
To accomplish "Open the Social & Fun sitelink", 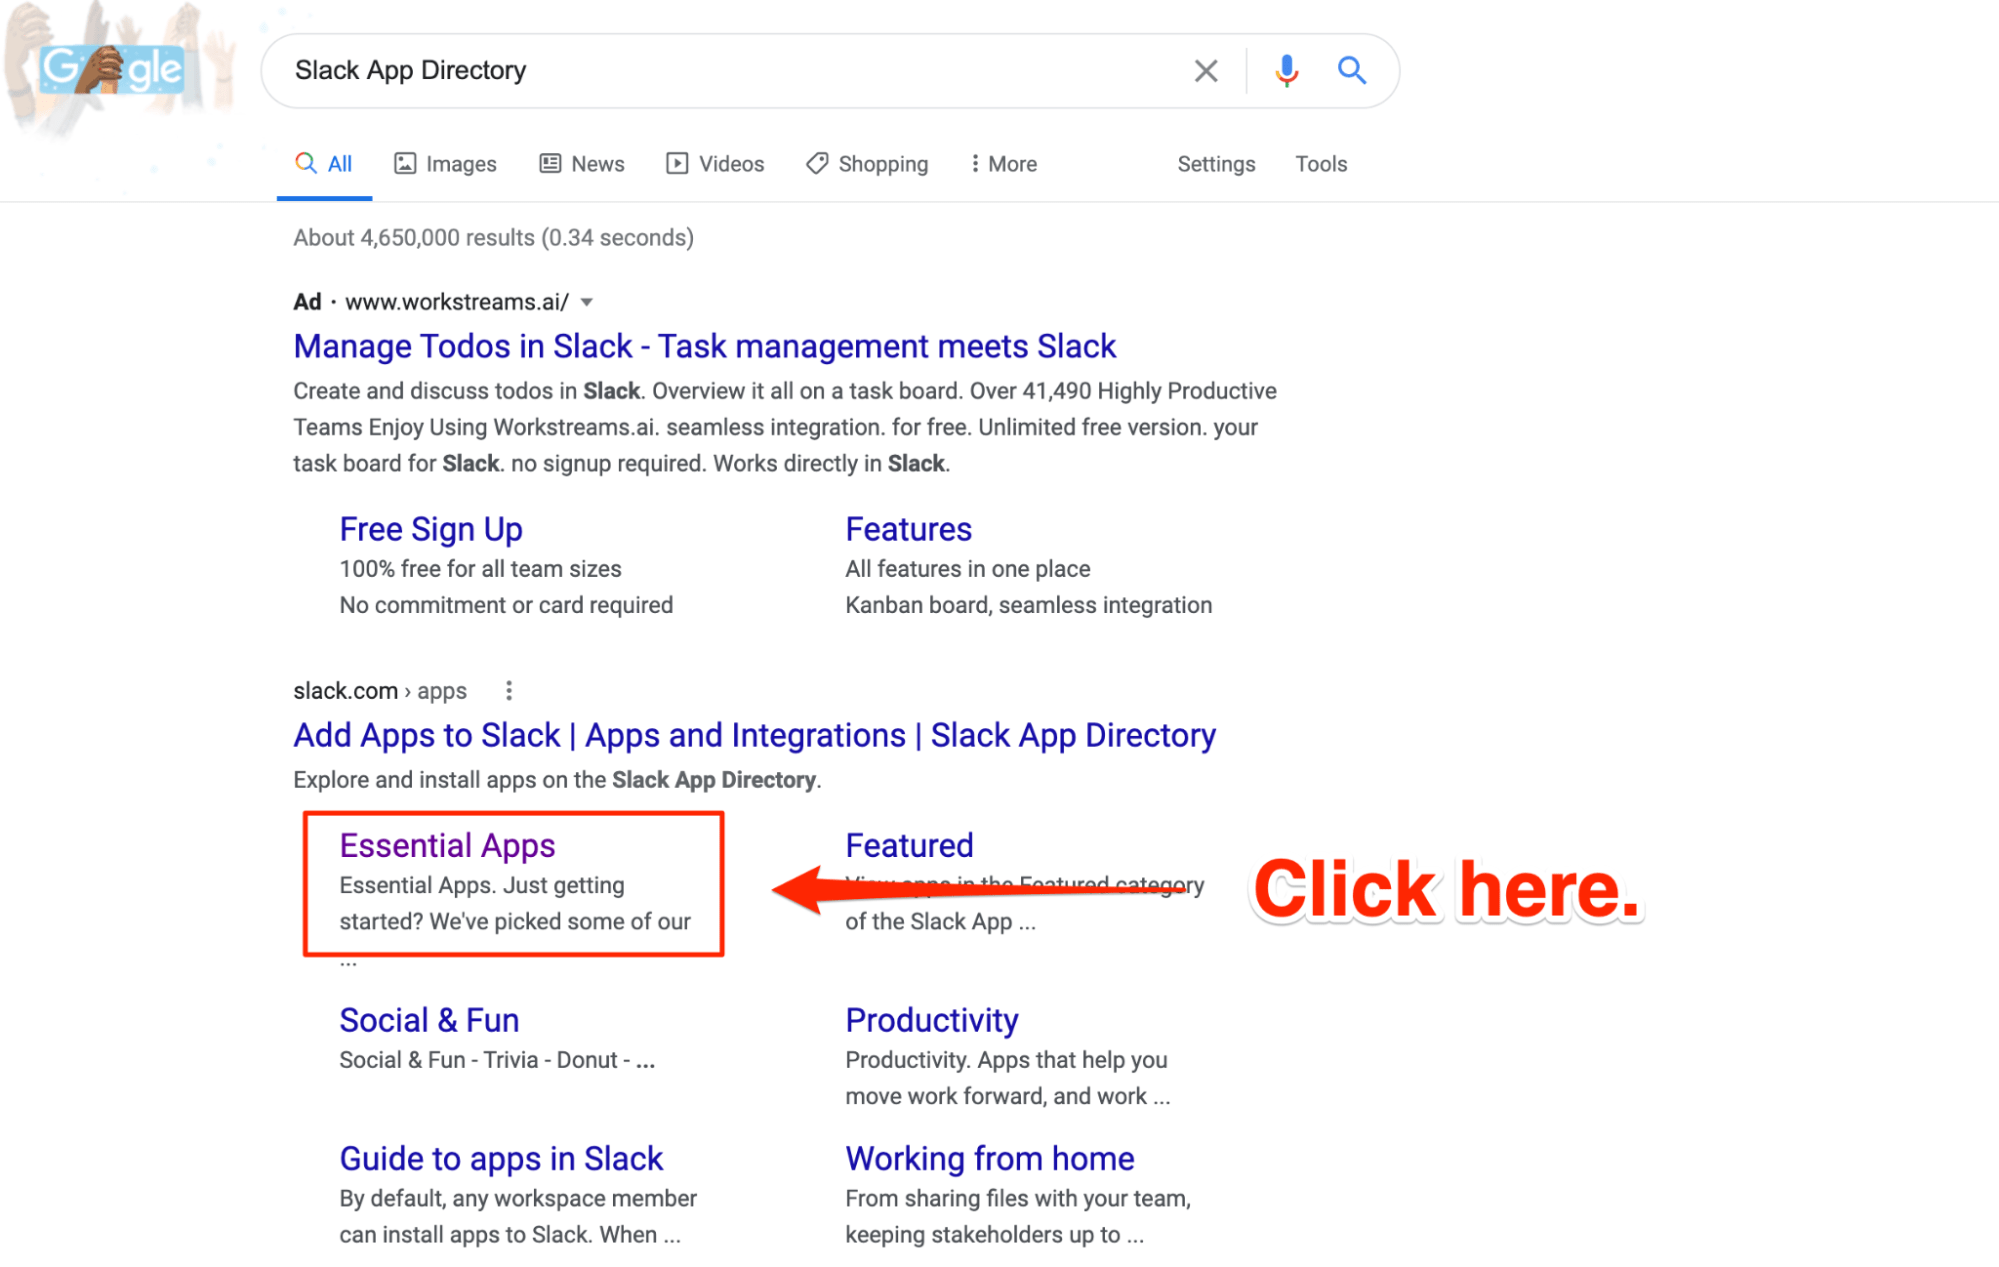I will pos(429,1020).
